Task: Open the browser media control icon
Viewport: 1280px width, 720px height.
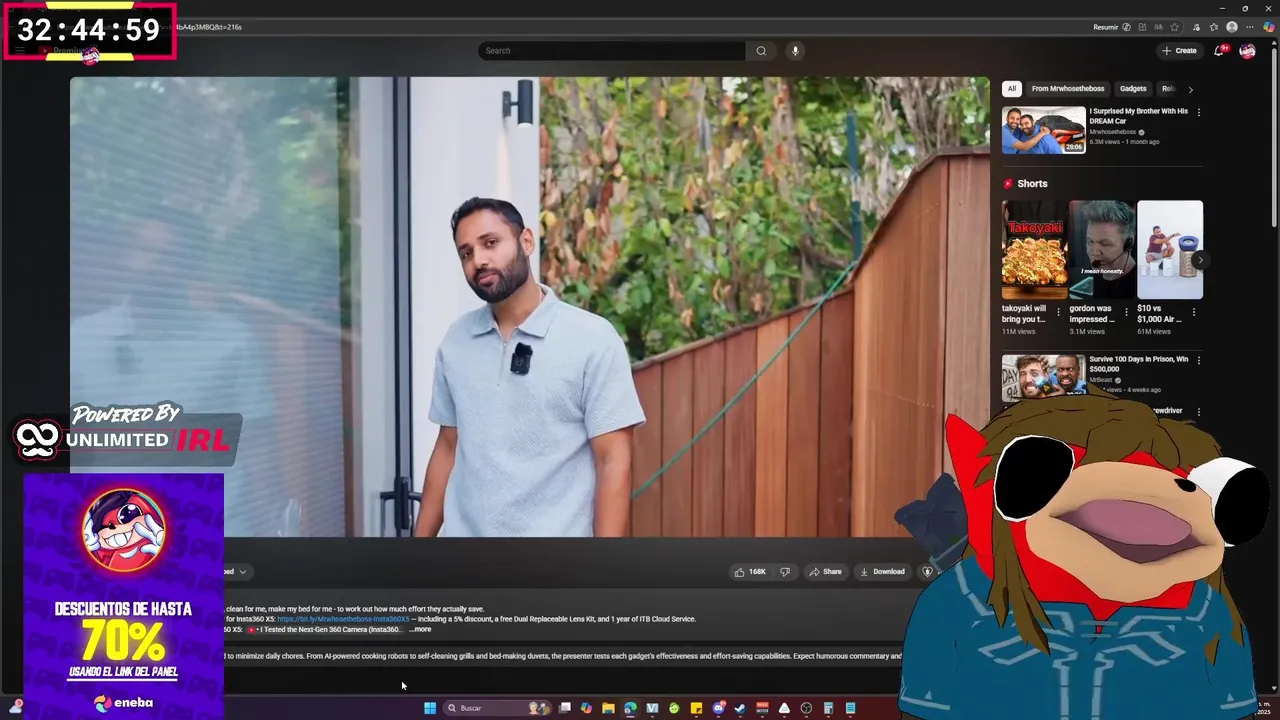Action: click(1196, 27)
